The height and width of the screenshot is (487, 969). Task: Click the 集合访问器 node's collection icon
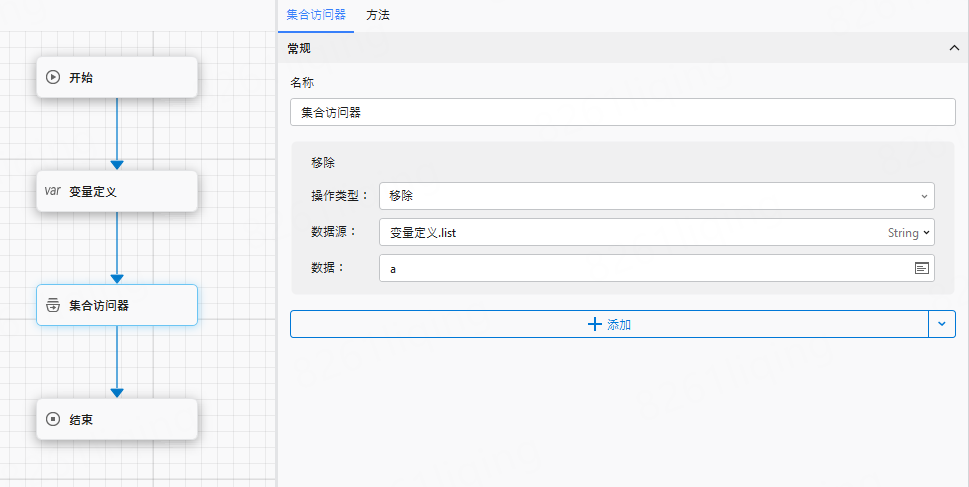tap(54, 305)
